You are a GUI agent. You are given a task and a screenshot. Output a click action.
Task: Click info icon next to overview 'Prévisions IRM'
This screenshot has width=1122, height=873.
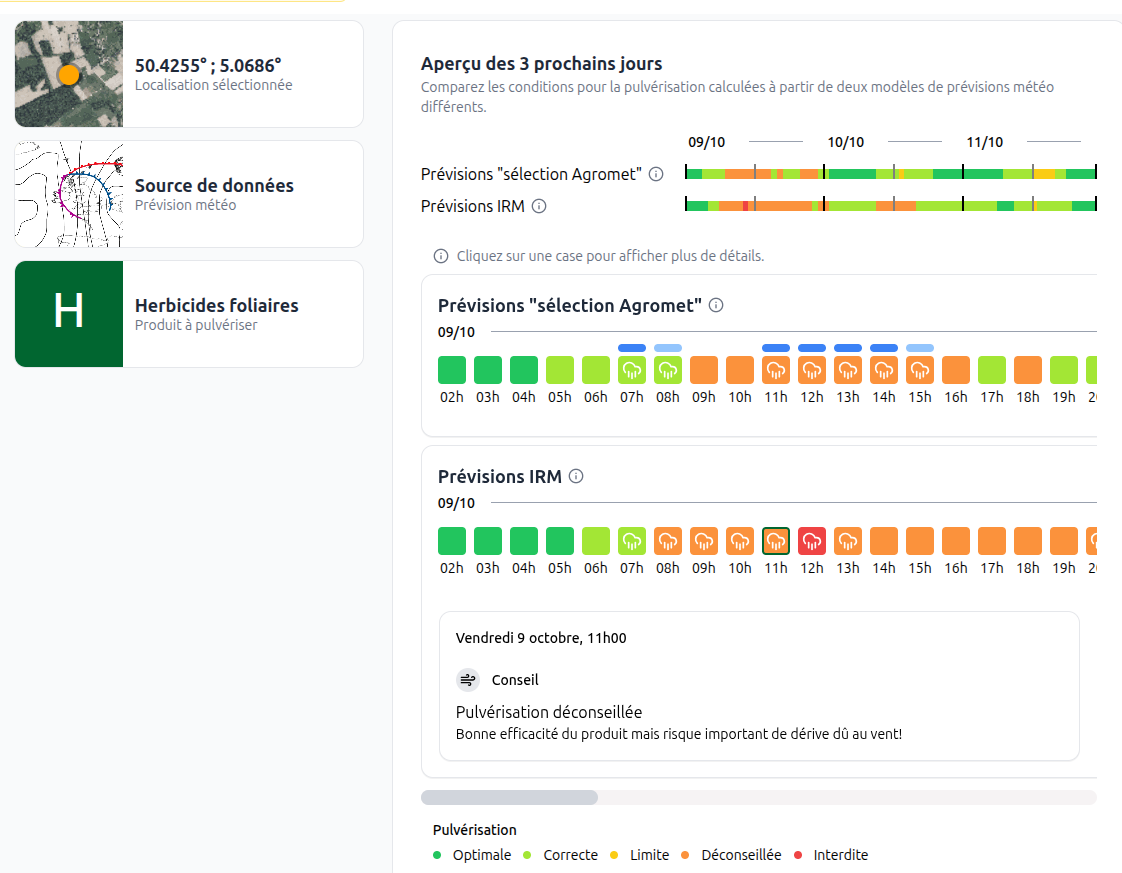tap(540, 206)
